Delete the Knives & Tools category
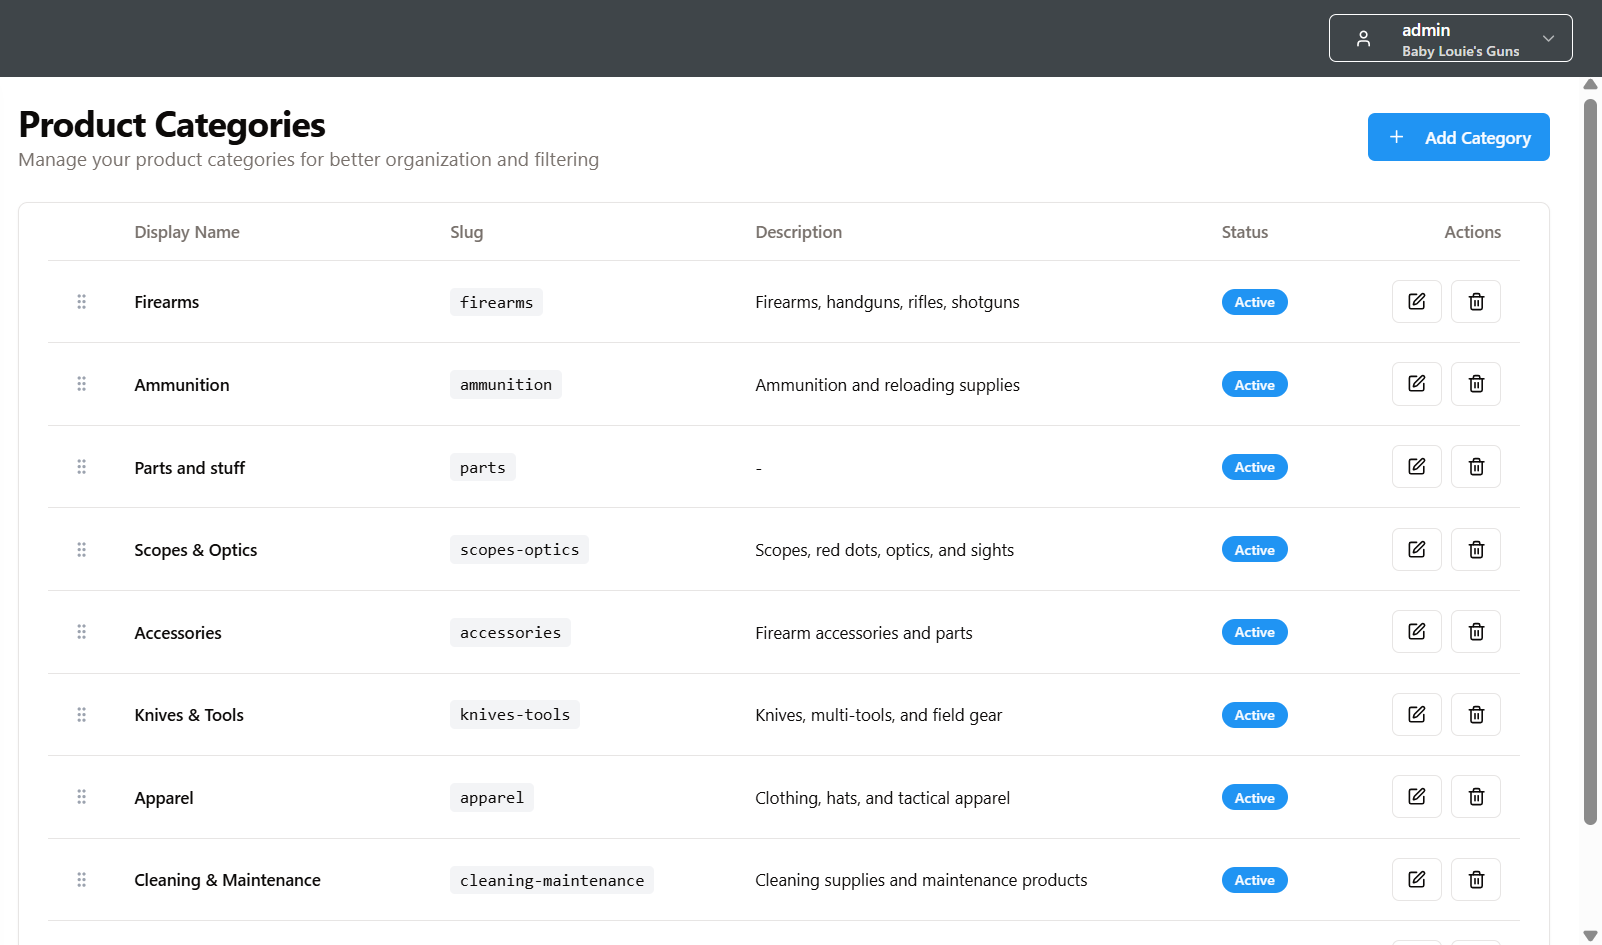The height and width of the screenshot is (945, 1602). coord(1476,715)
